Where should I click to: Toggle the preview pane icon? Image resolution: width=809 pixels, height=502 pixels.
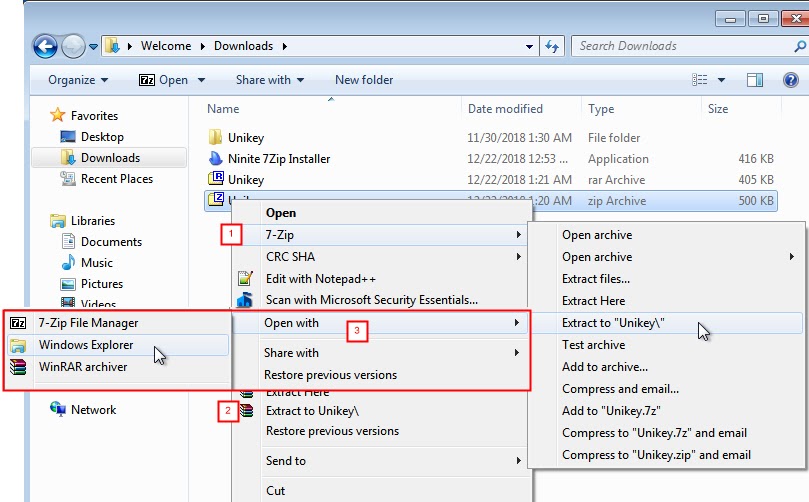(755, 80)
